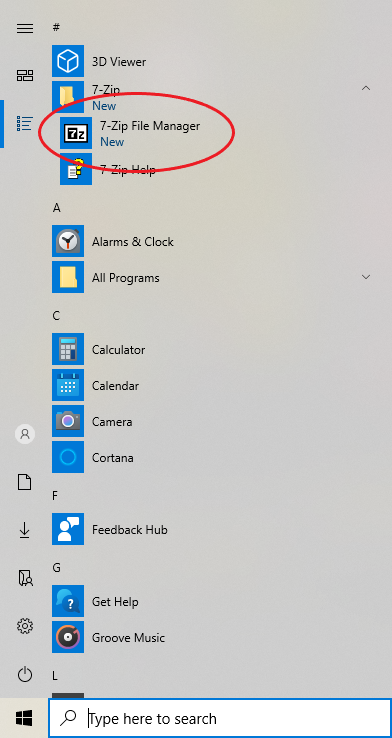This screenshot has width=392, height=738.
Task: Select the 'Calculator' label
Action: [119, 350]
